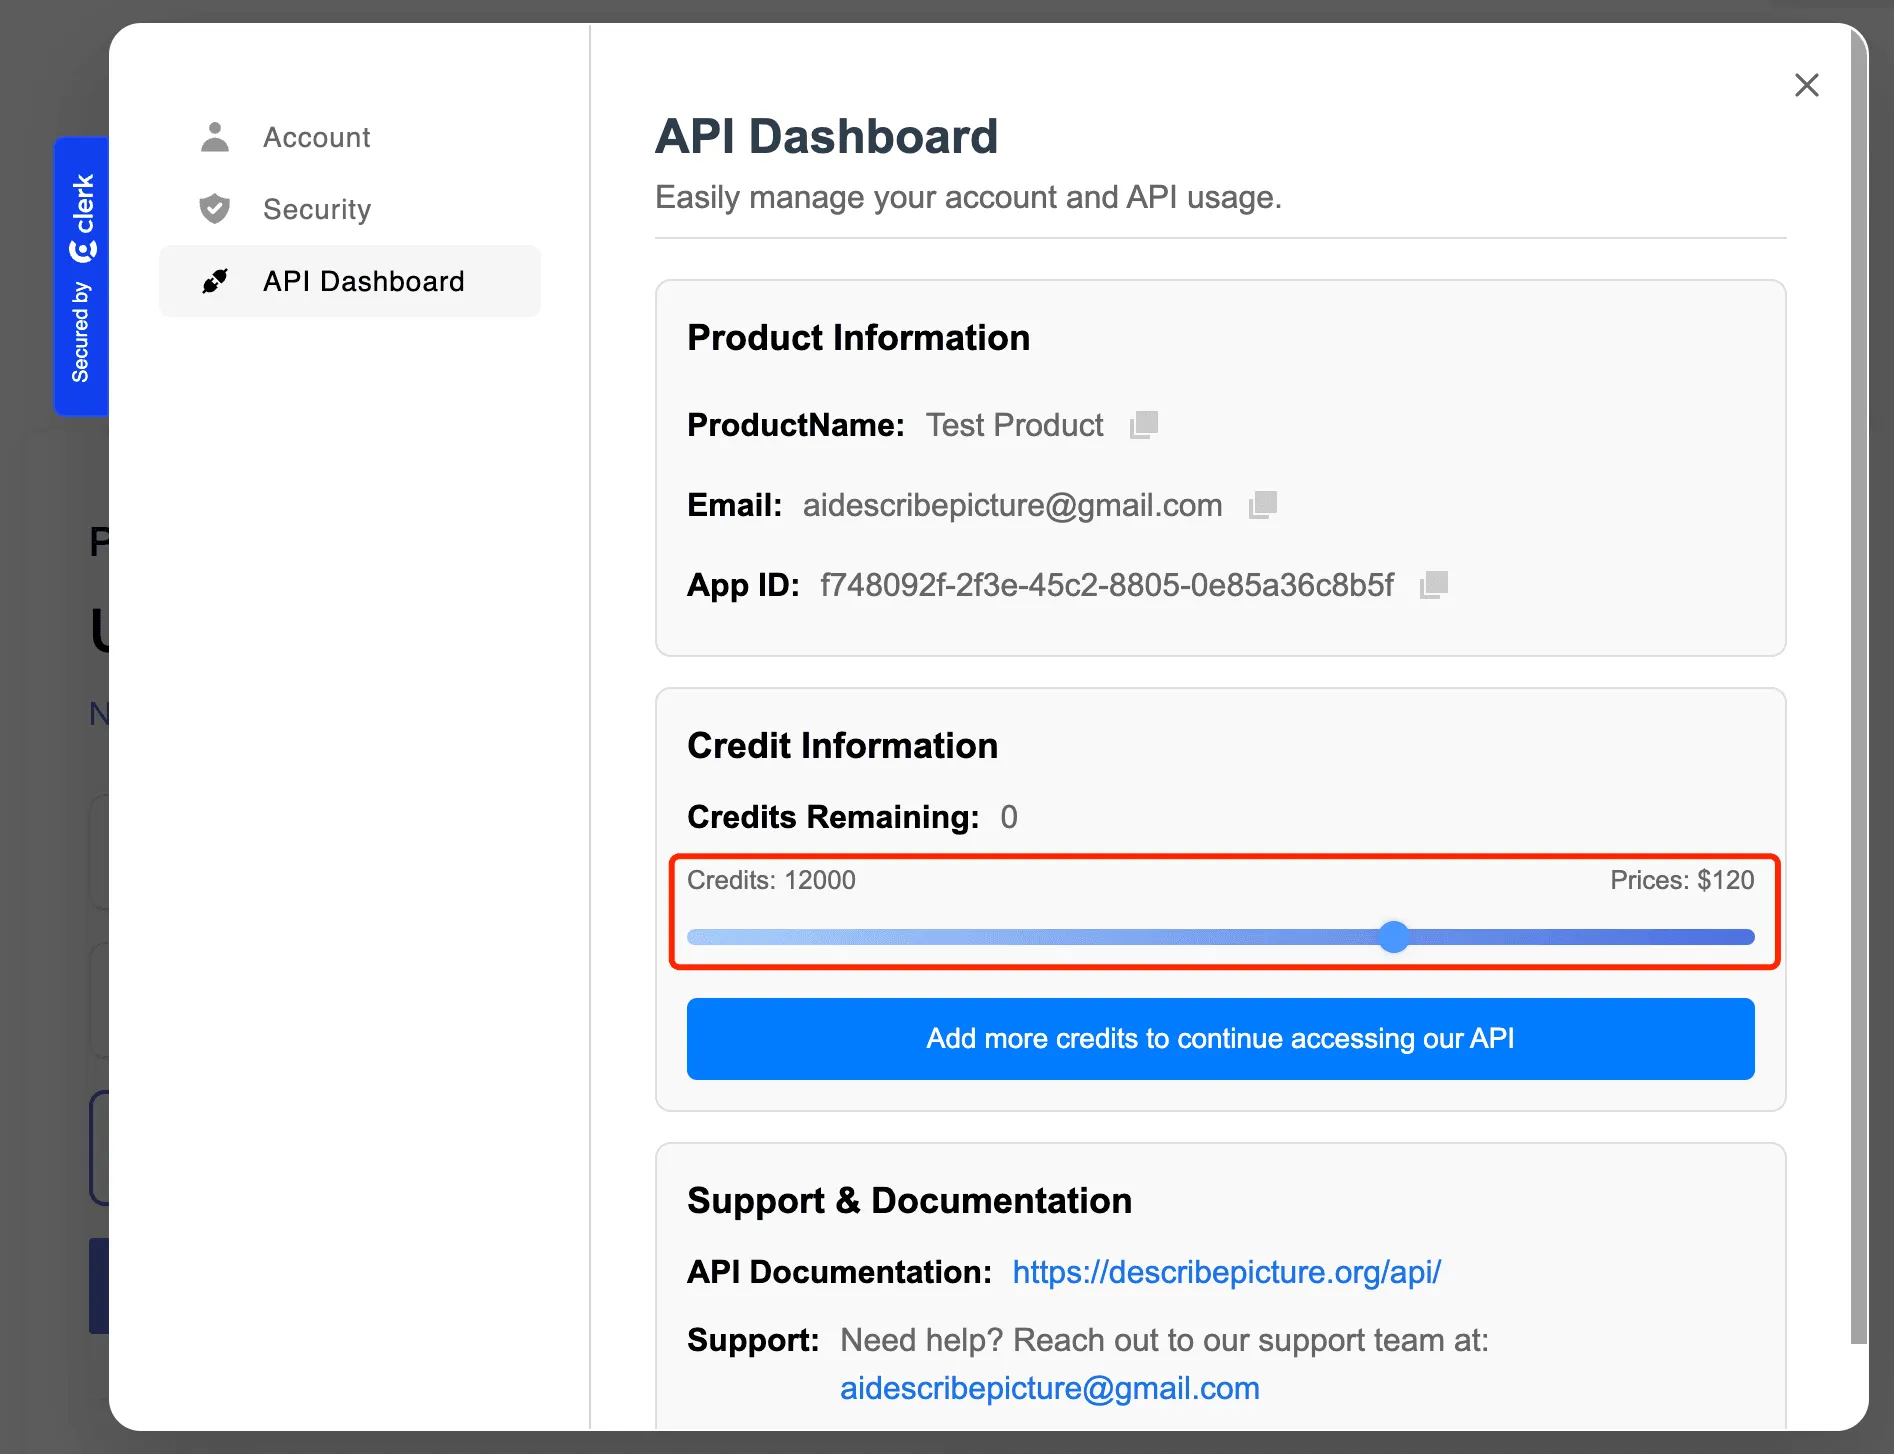
Task: Click the far left end of credits slider
Action: click(x=693, y=937)
